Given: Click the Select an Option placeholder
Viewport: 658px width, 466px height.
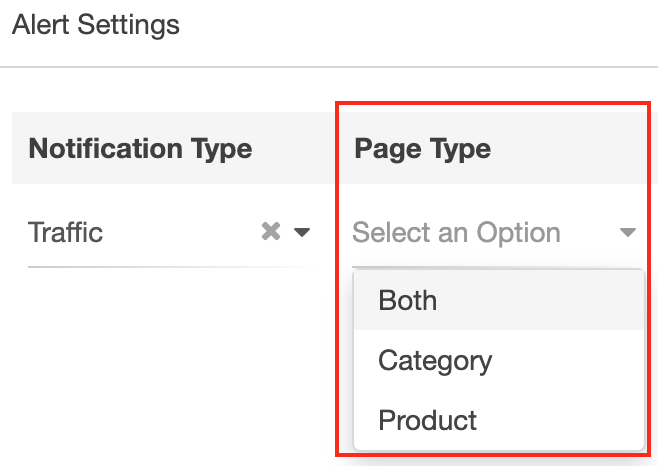Looking at the screenshot, I should [x=456, y=233].
